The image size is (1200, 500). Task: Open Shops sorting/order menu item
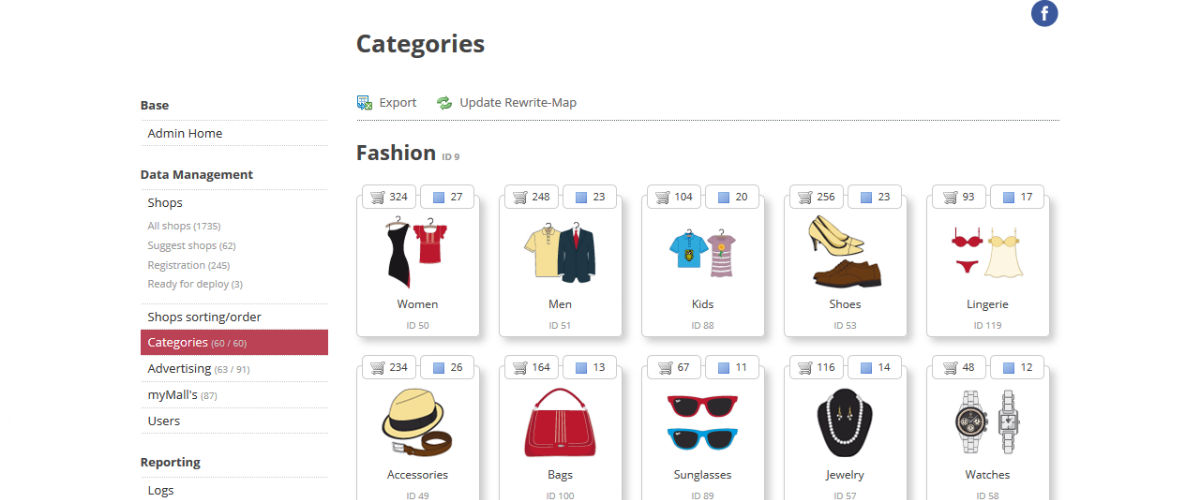click(204, 317)
